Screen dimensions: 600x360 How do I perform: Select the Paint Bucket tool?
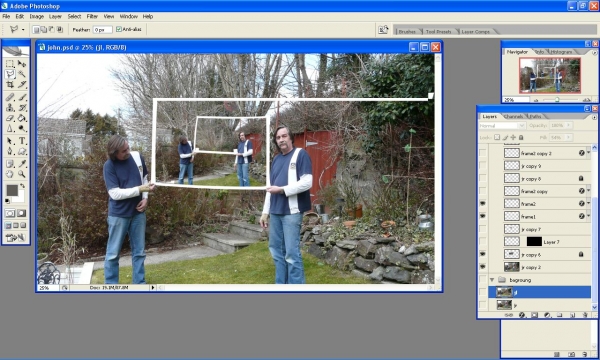(x=22, y=118)
